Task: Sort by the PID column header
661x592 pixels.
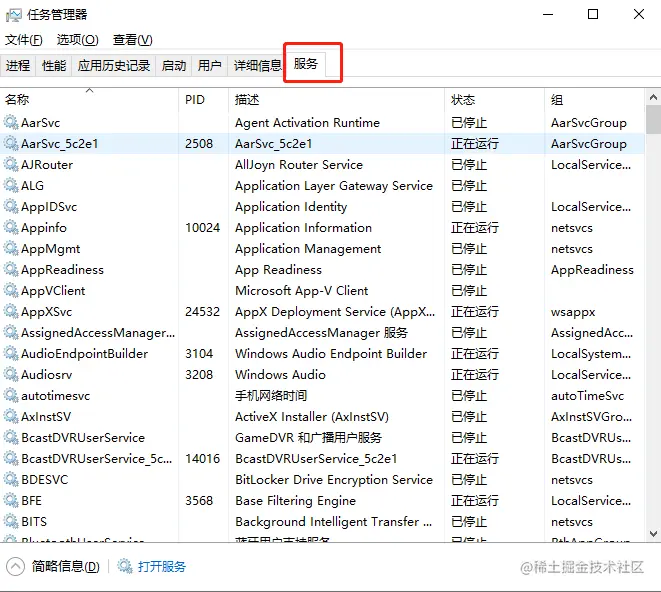Action: click(203, 100)
